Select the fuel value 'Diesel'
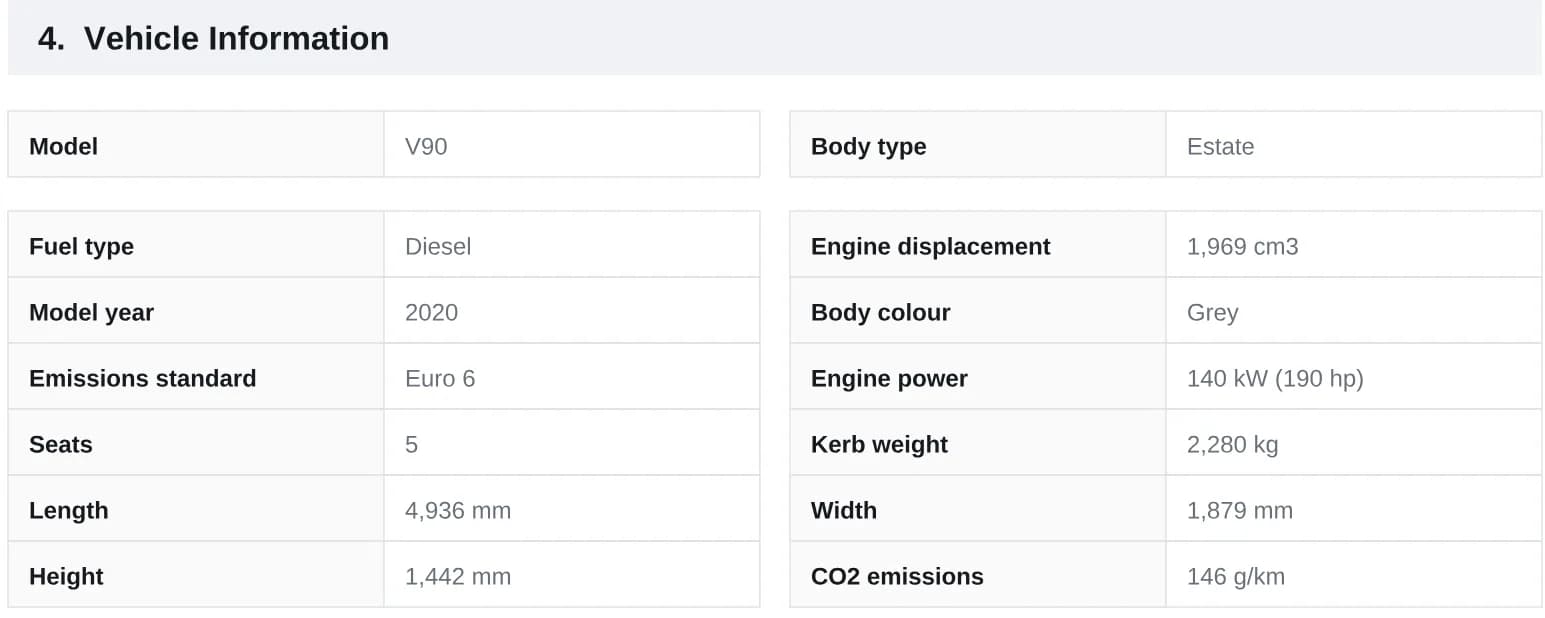 tap(438, 246)
